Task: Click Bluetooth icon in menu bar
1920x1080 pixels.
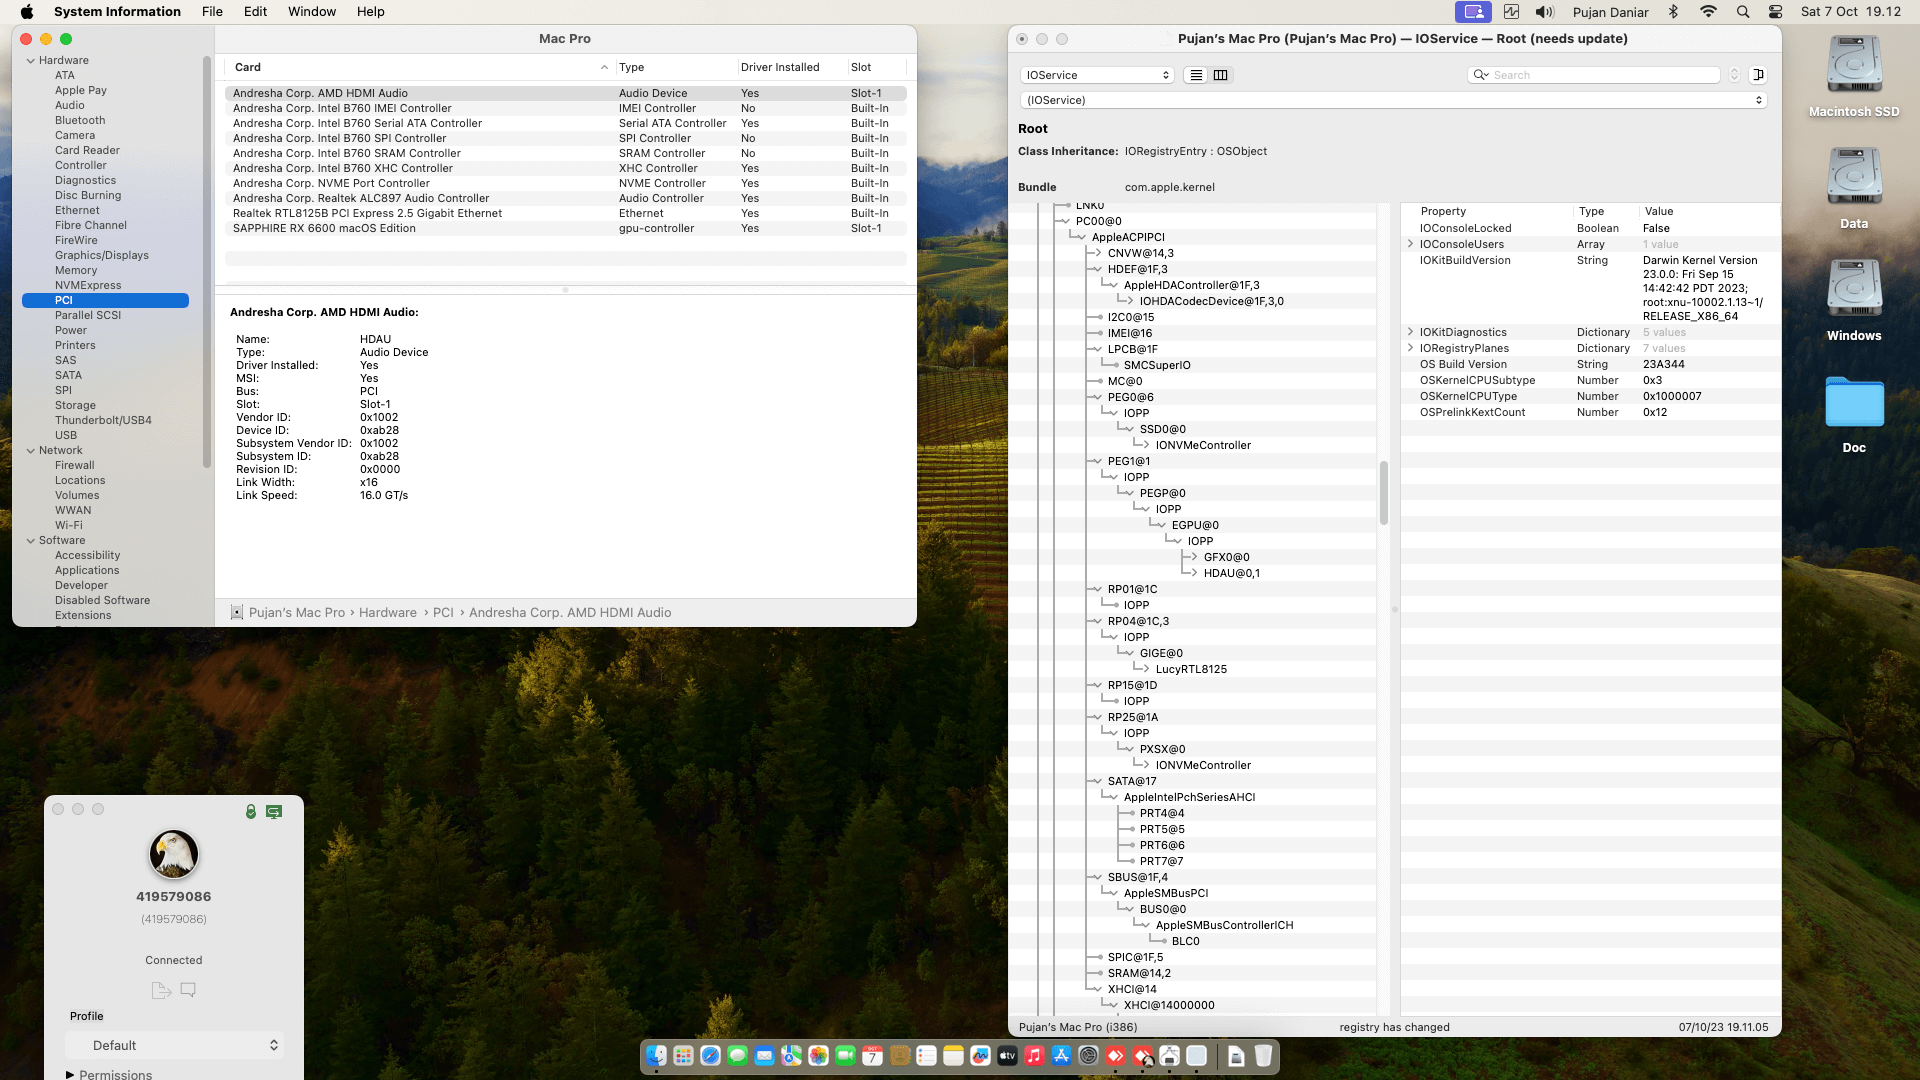Action: tap(1673, 12)
